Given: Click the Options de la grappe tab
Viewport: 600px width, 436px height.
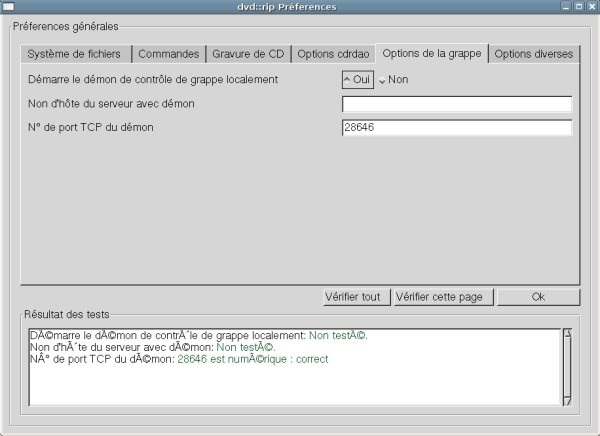Looking at the screenshot, I should coord(432,53).
